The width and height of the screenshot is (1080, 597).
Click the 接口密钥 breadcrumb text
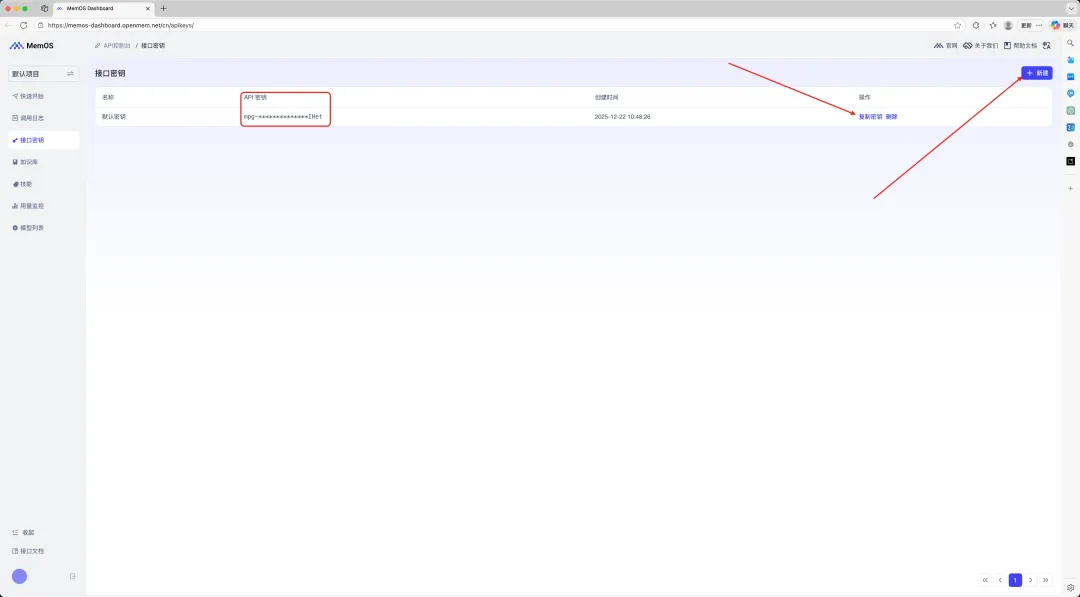pos(153,45)
